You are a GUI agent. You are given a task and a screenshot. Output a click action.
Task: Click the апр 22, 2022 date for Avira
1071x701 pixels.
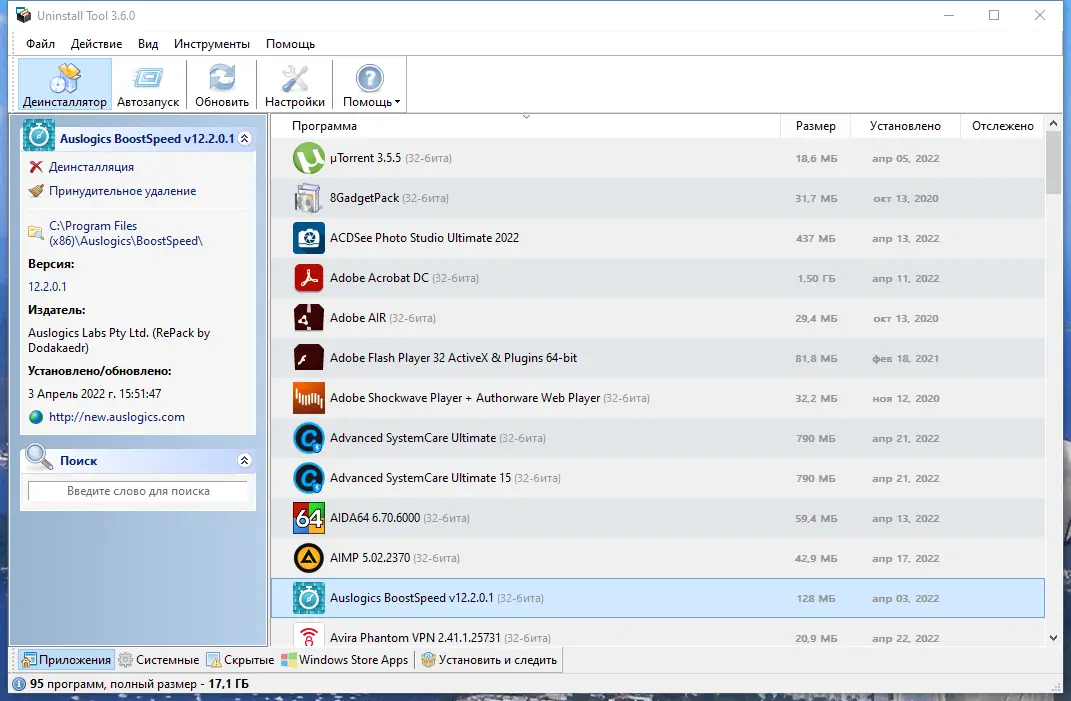905,638
